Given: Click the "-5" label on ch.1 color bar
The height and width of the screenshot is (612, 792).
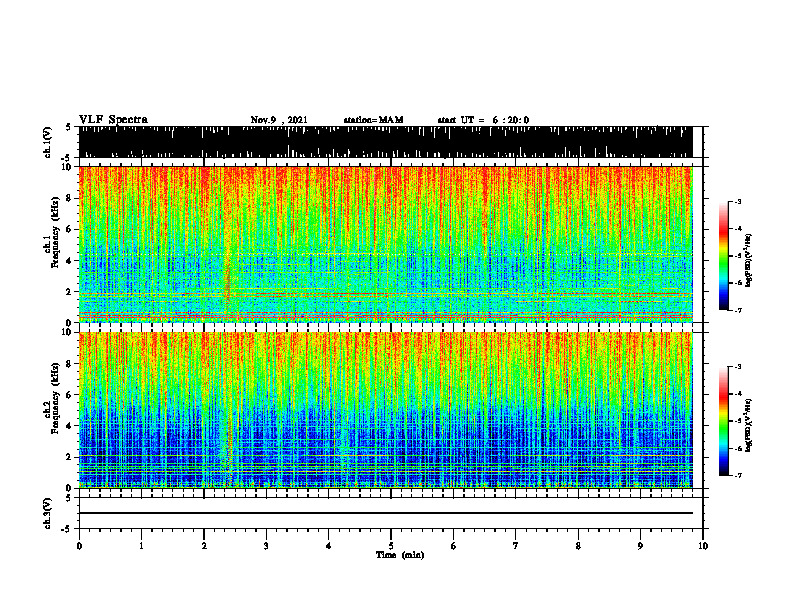Looking at the screenshot, I should [738, 256].
